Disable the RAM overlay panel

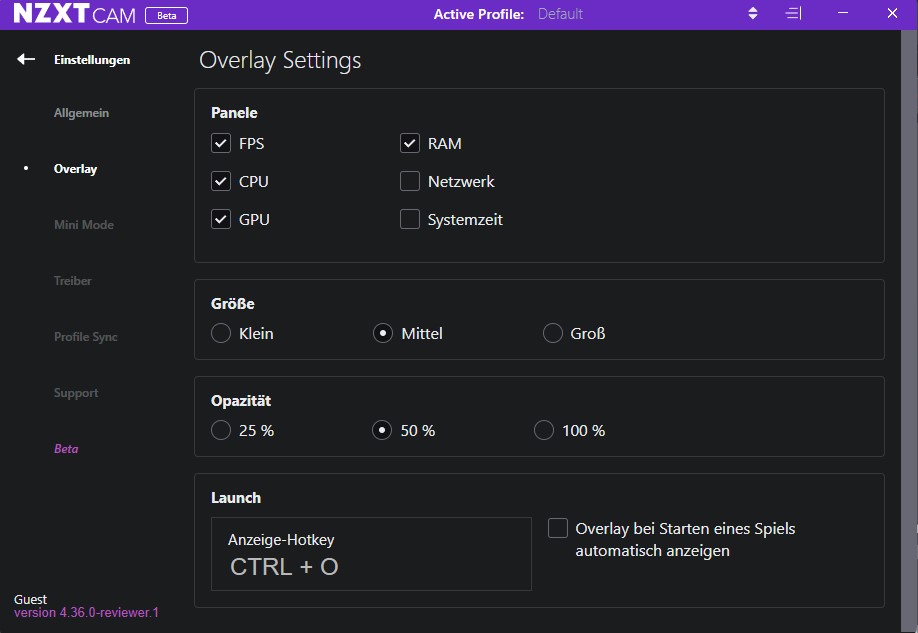pos(410,143)
